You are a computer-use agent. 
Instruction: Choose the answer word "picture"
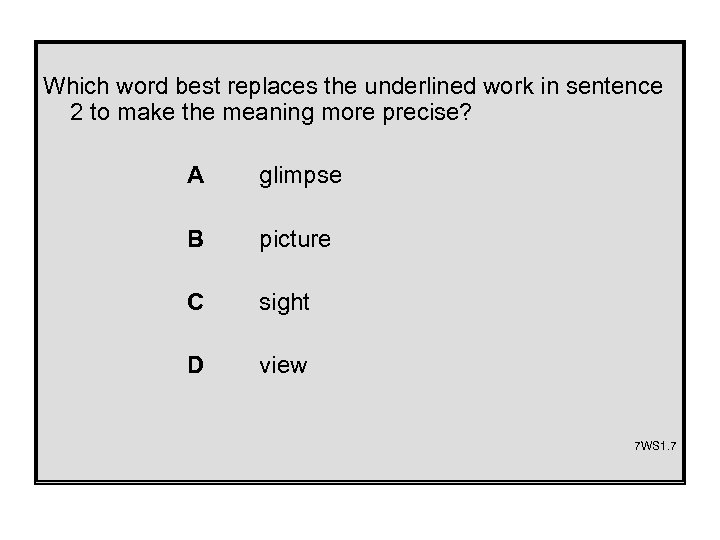294,240
